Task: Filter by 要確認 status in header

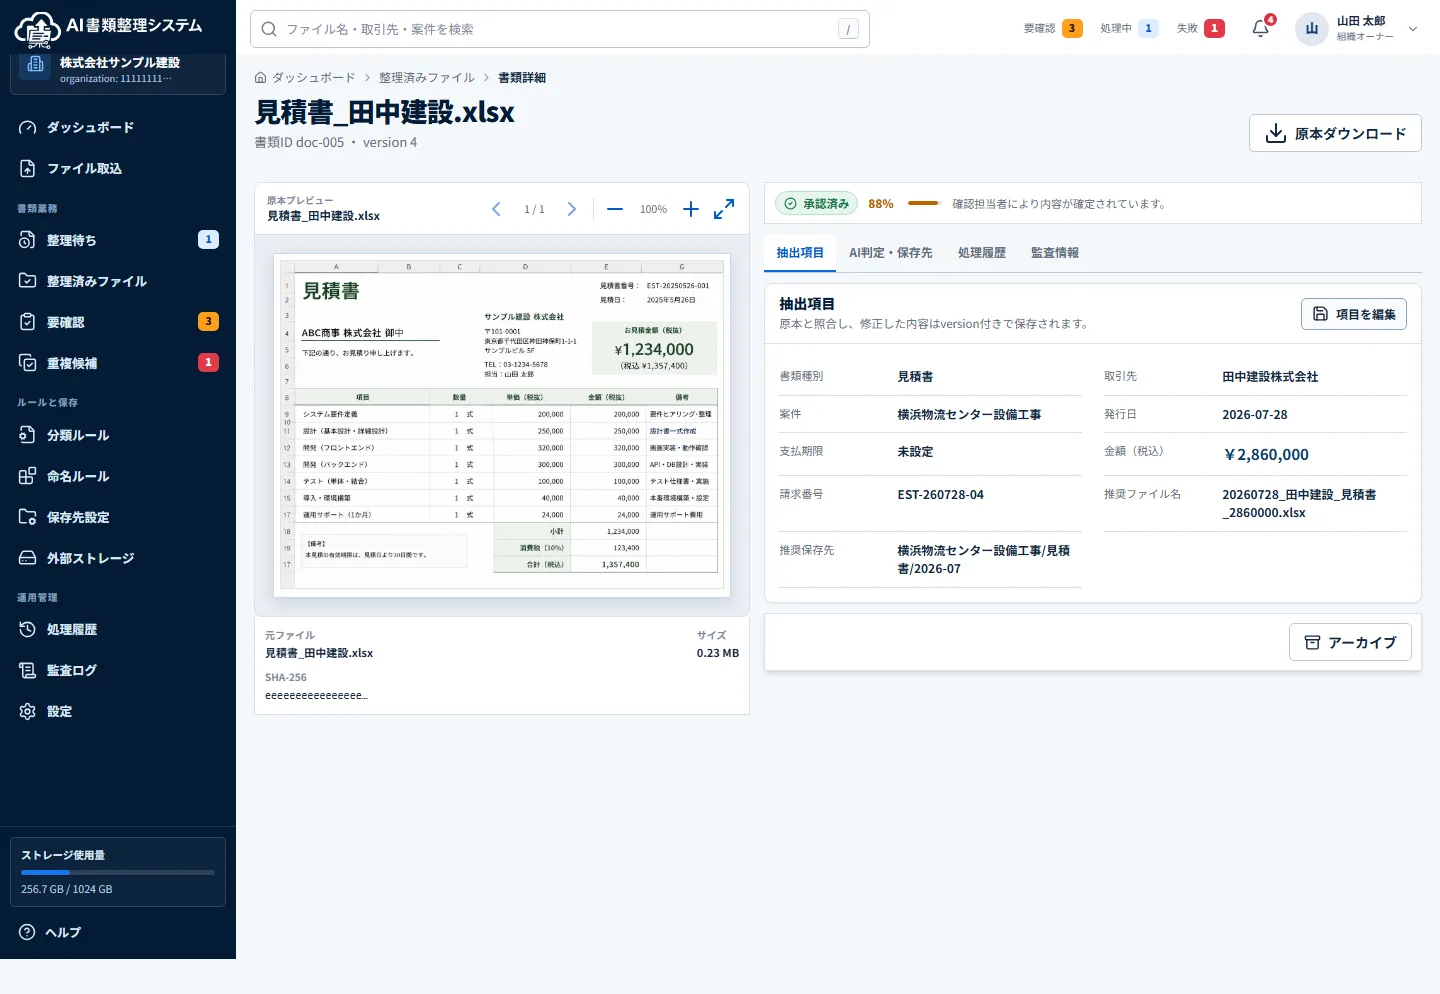Action: (x=1053, y=28)
